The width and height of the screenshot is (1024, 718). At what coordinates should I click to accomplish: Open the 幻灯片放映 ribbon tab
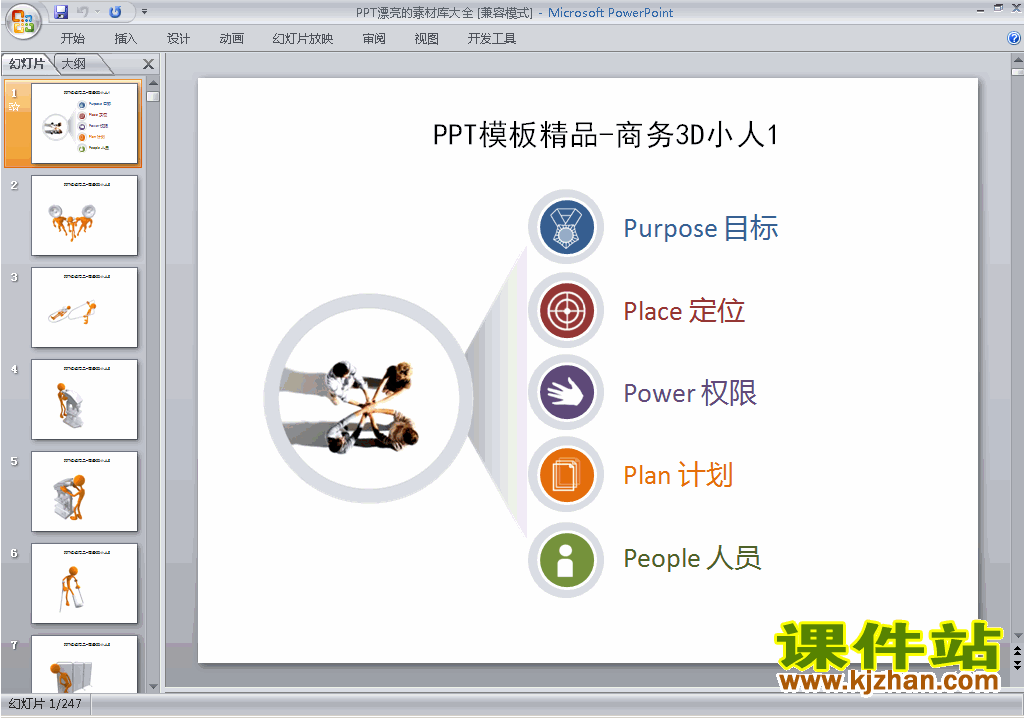[302, 39]
